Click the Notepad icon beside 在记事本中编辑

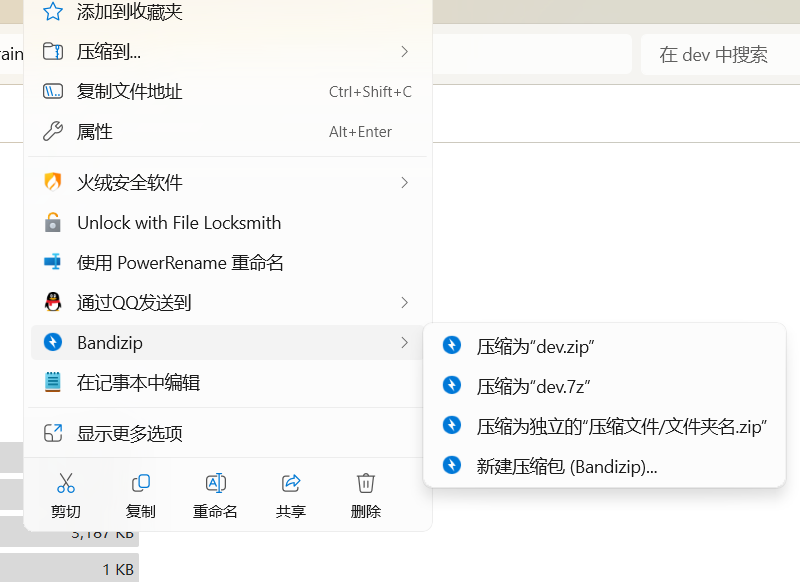coord(53,382)
